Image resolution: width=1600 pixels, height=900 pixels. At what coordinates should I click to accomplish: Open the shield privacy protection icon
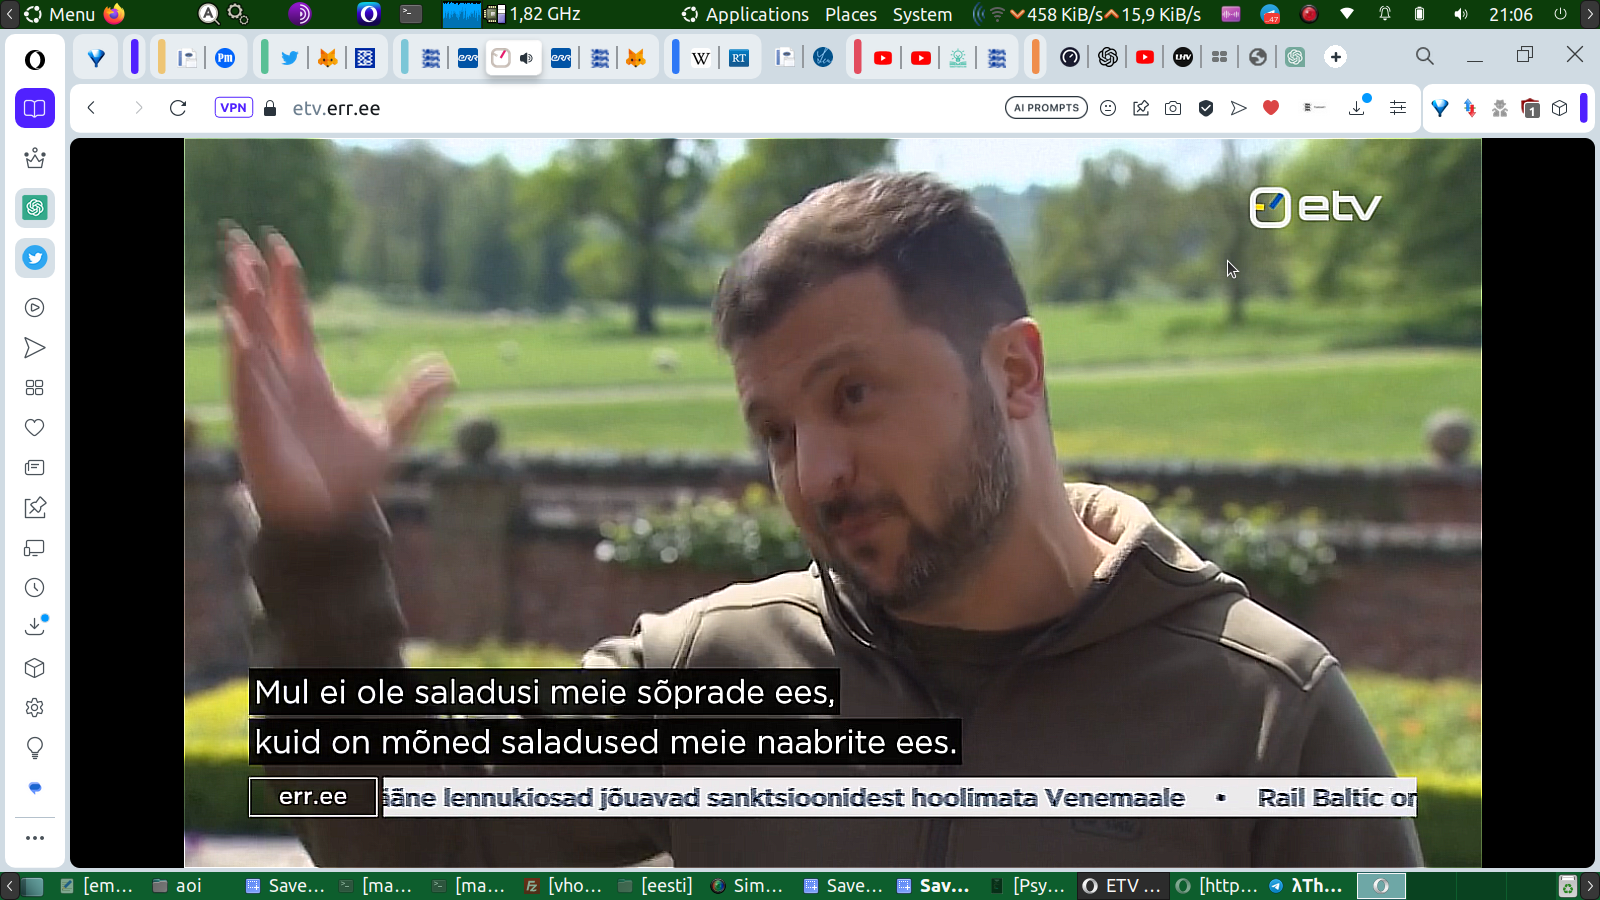pos(1206,108)
